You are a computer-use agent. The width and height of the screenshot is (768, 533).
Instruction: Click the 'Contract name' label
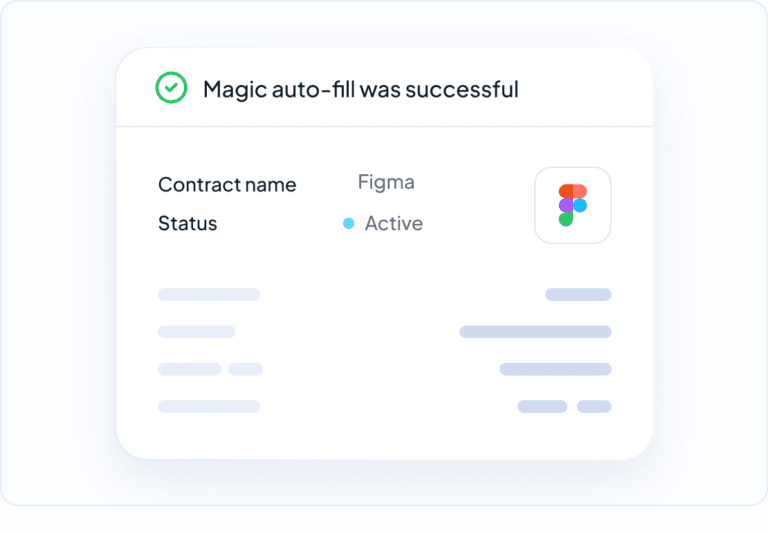point(227,185)
